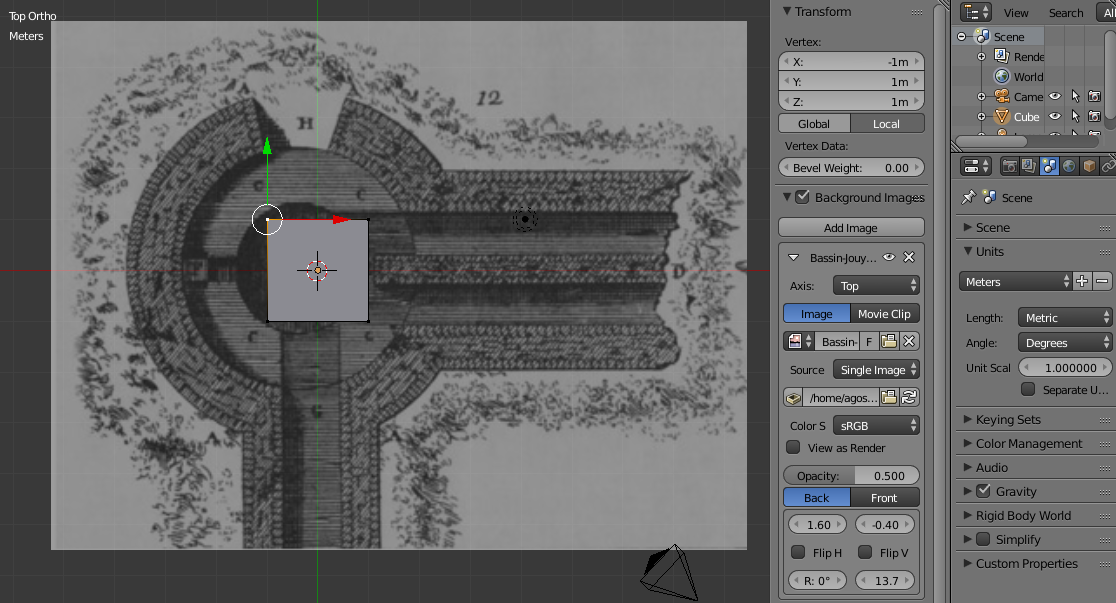The height and width of the screenshot is (603, 1116).
Task: Enable Flip H checkbox
Action: click(798, 552)
